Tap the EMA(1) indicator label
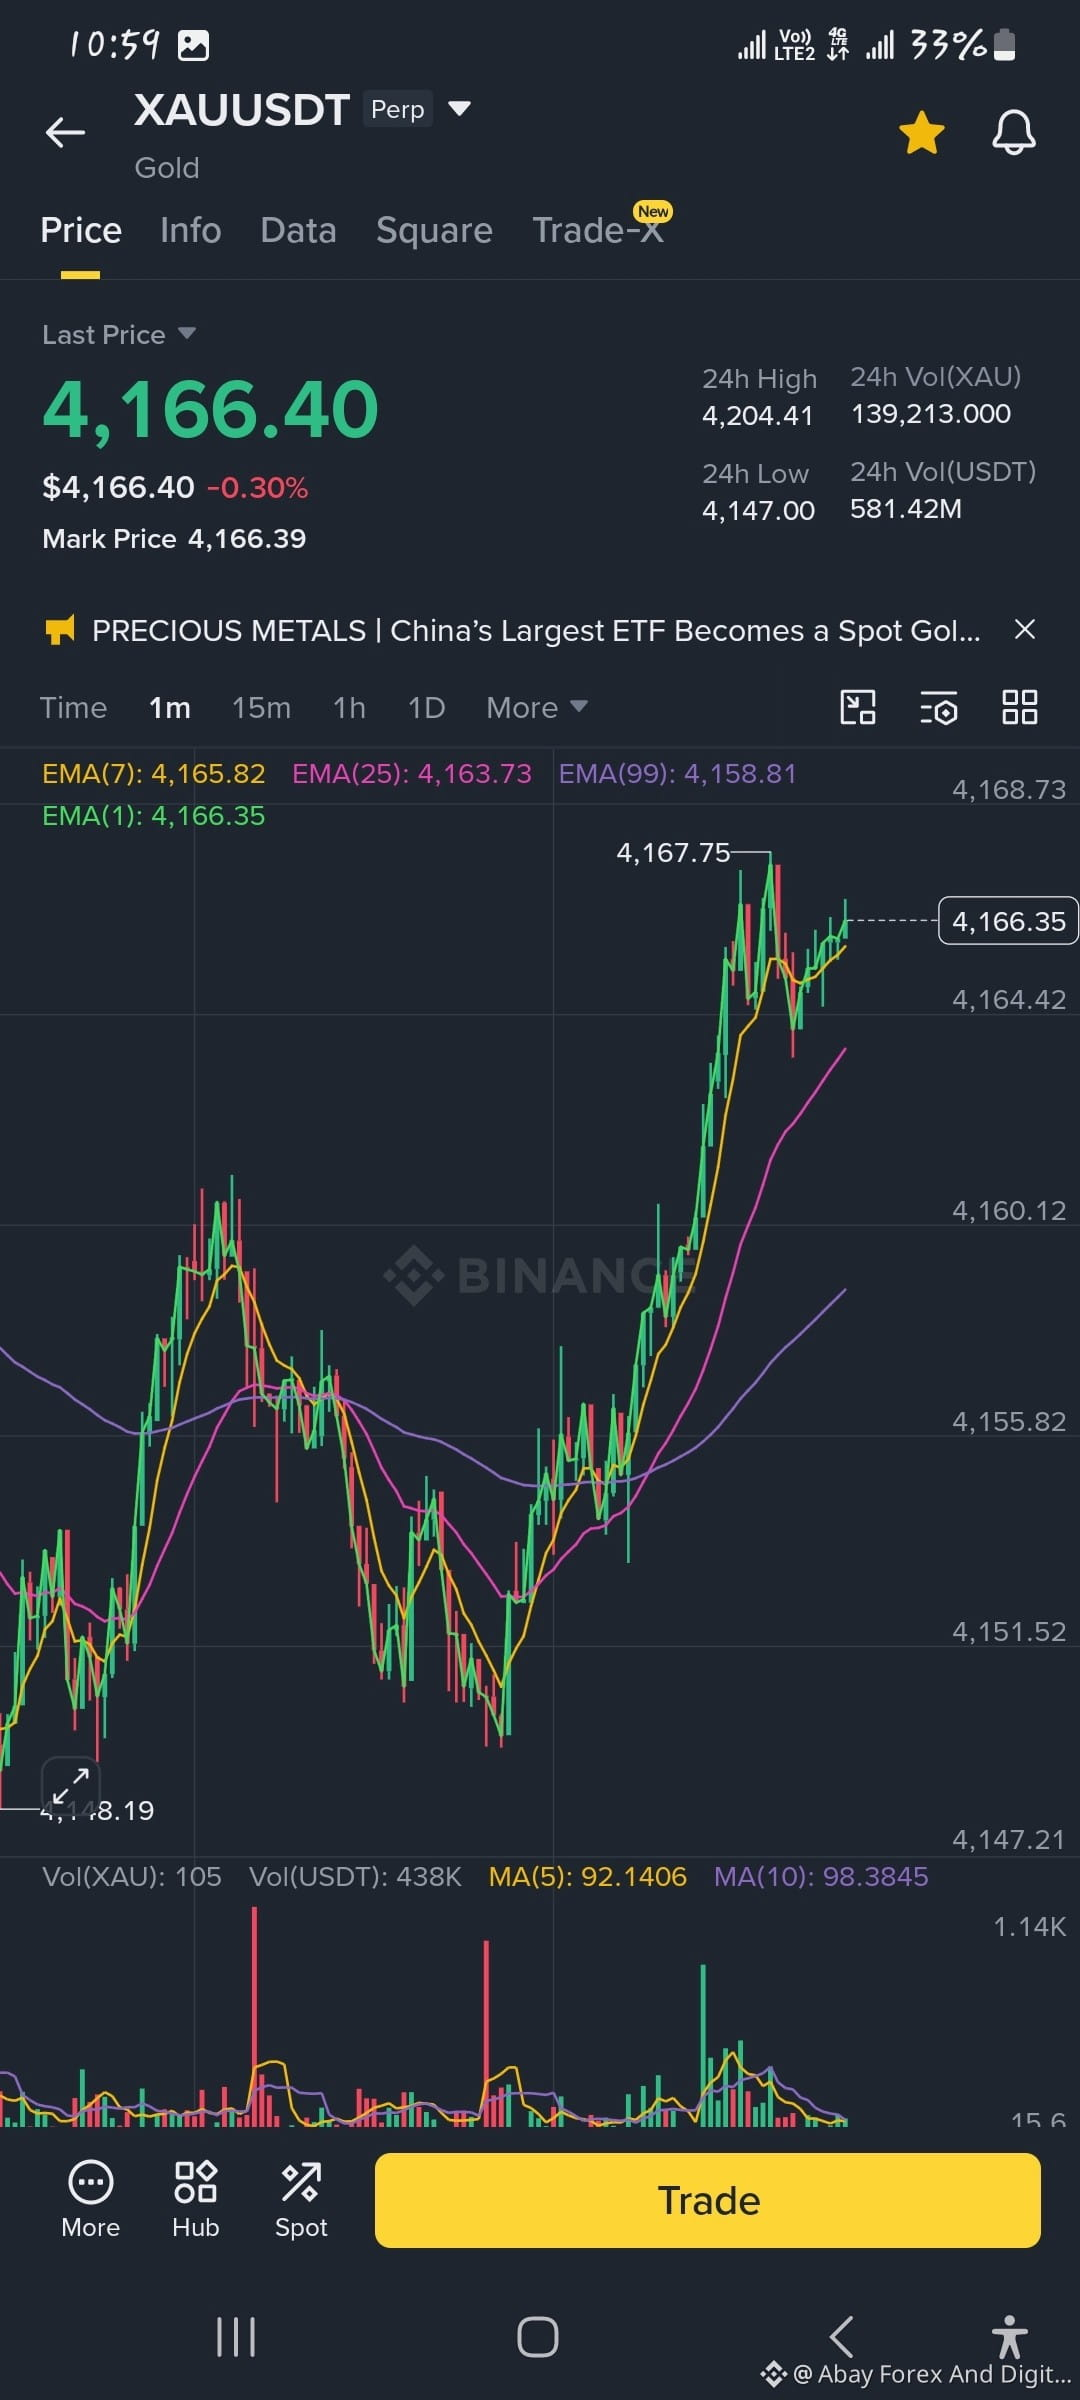This screenshot has width=1080, height=2400. point(154,816)
